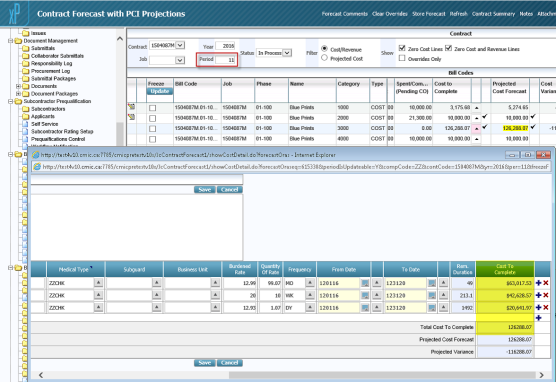The height and width of the screenshot is (382, 556).
Task: Click Clear Overrides menu item
Action: [390, 14]
